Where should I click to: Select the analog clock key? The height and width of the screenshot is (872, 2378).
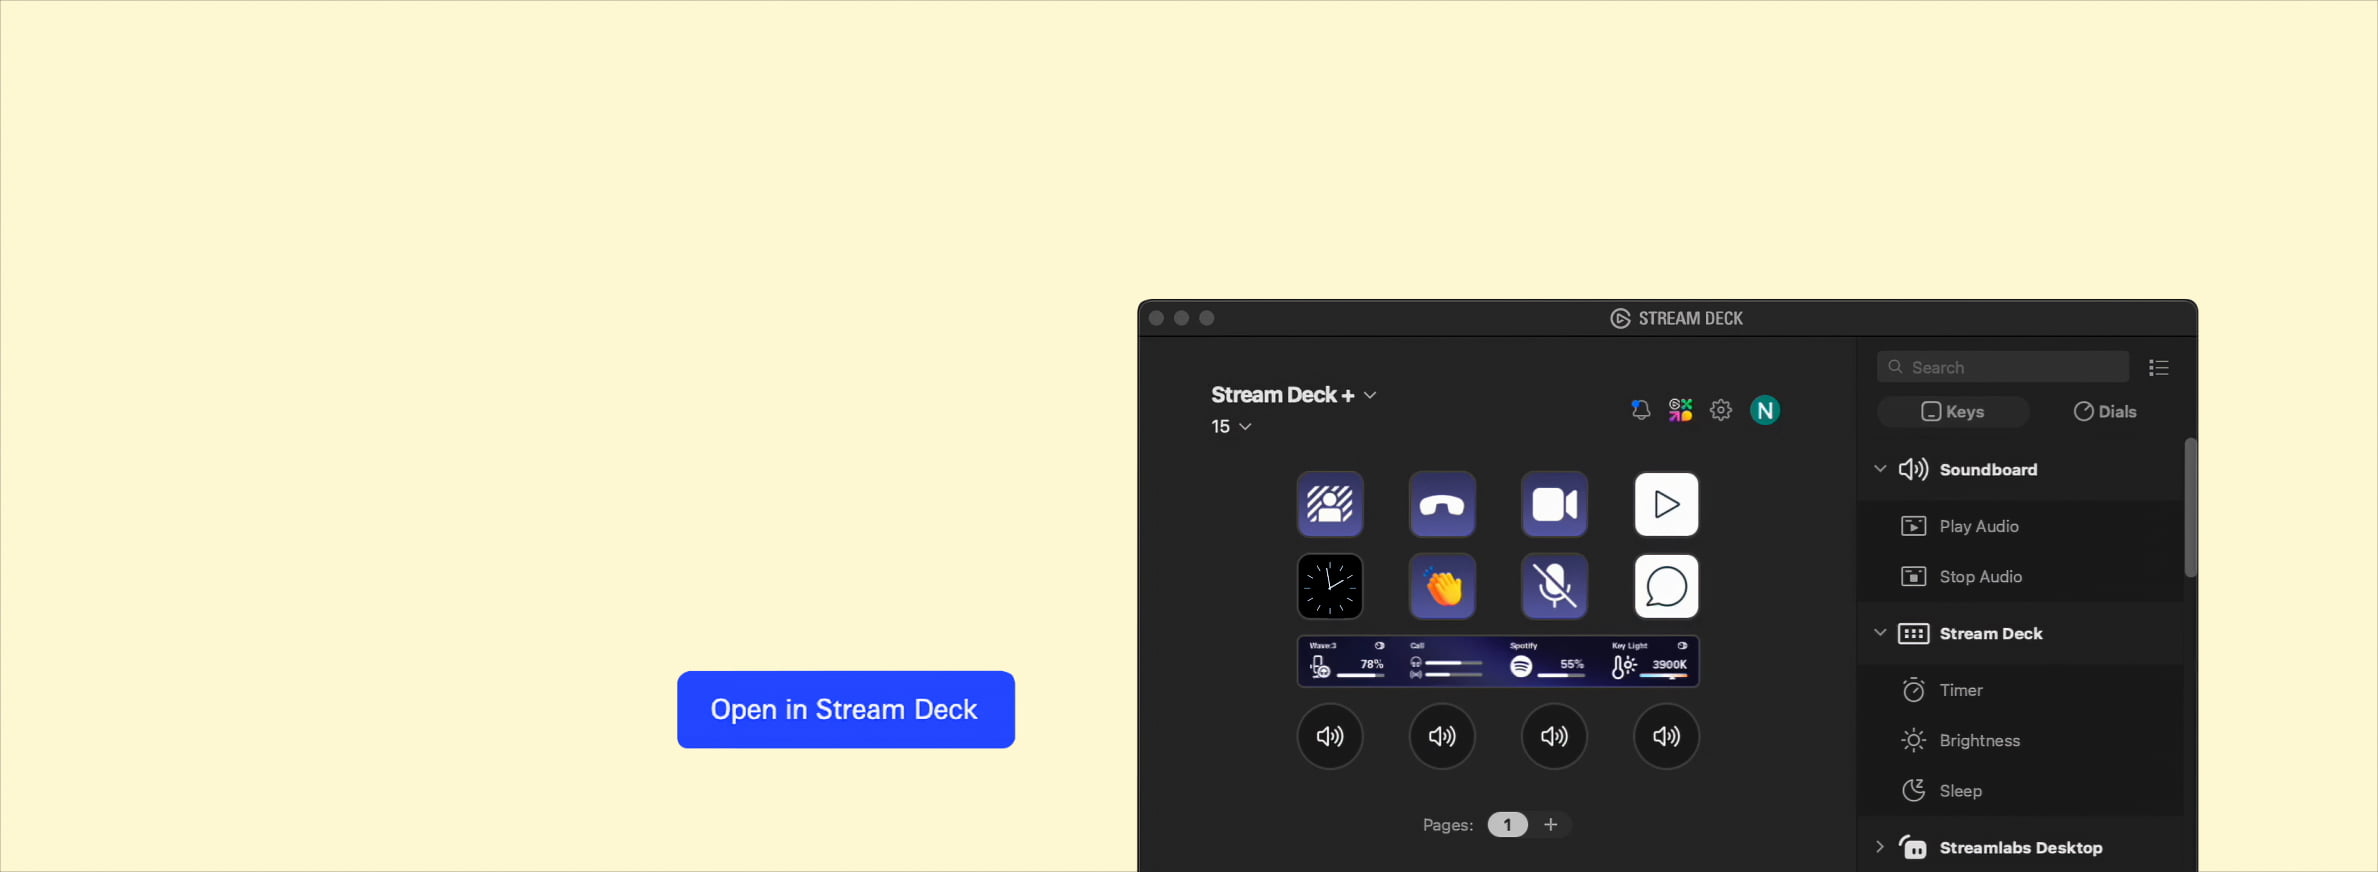click(1330, 586)
